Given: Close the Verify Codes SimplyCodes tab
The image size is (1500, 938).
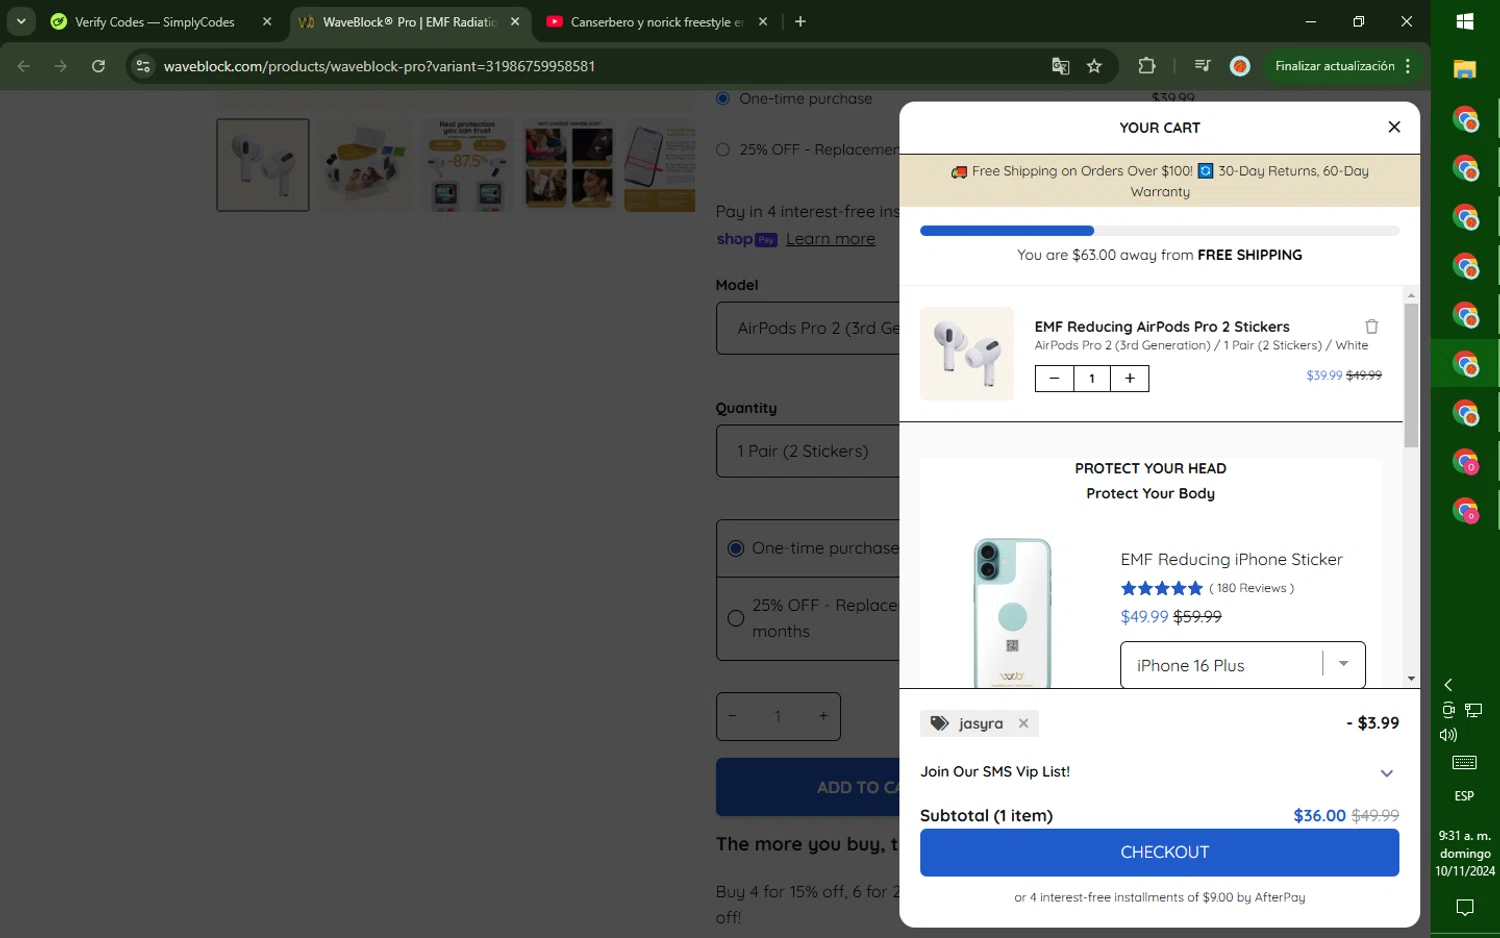Looking at the screenshot, I should pos(267,22).
